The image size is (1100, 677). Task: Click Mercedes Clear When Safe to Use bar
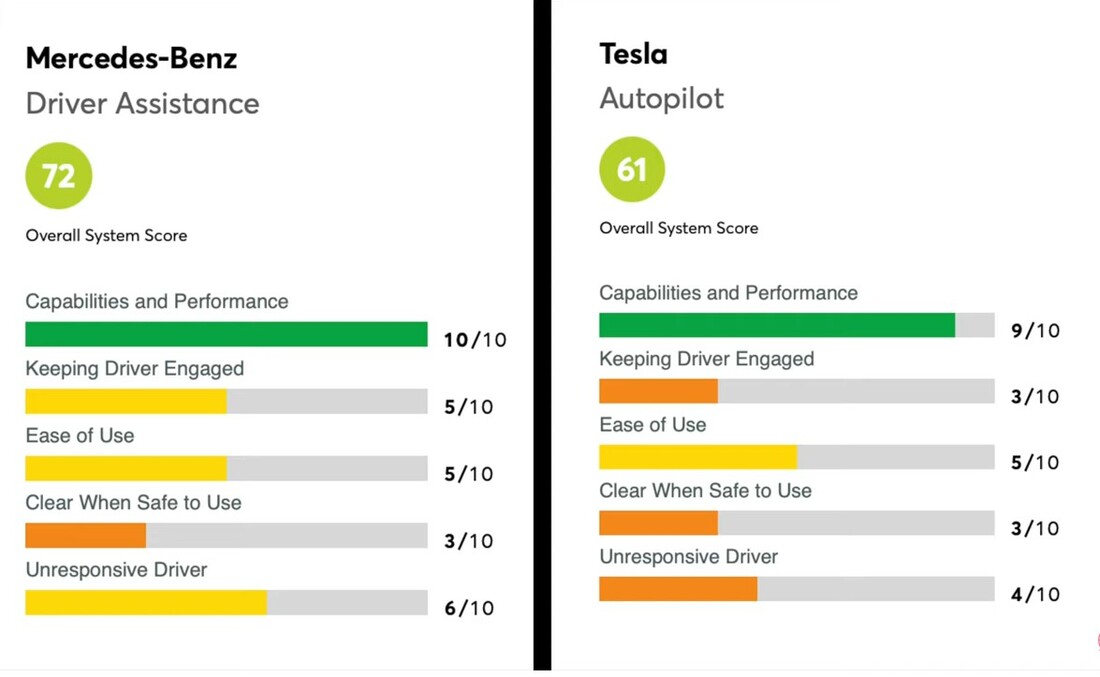click(86, 535)
